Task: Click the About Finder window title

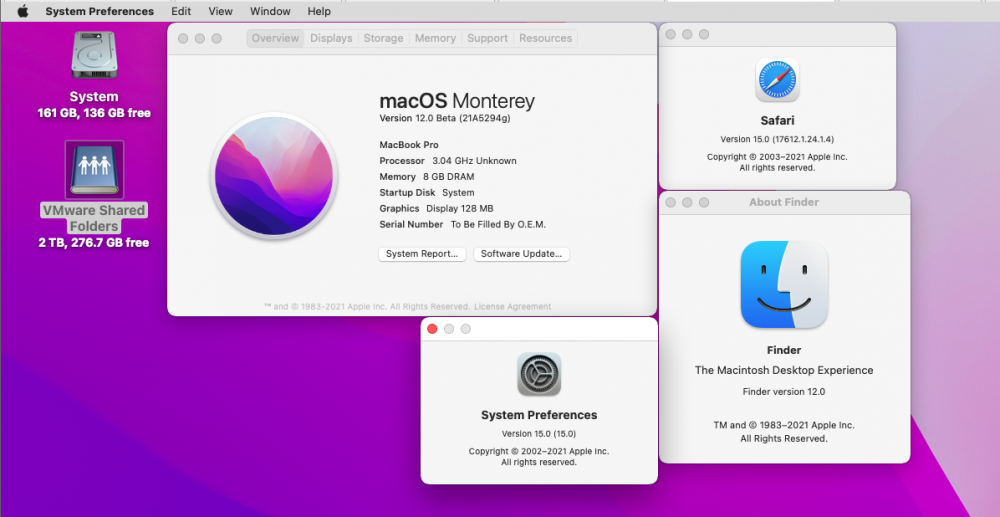Action: 784,202
